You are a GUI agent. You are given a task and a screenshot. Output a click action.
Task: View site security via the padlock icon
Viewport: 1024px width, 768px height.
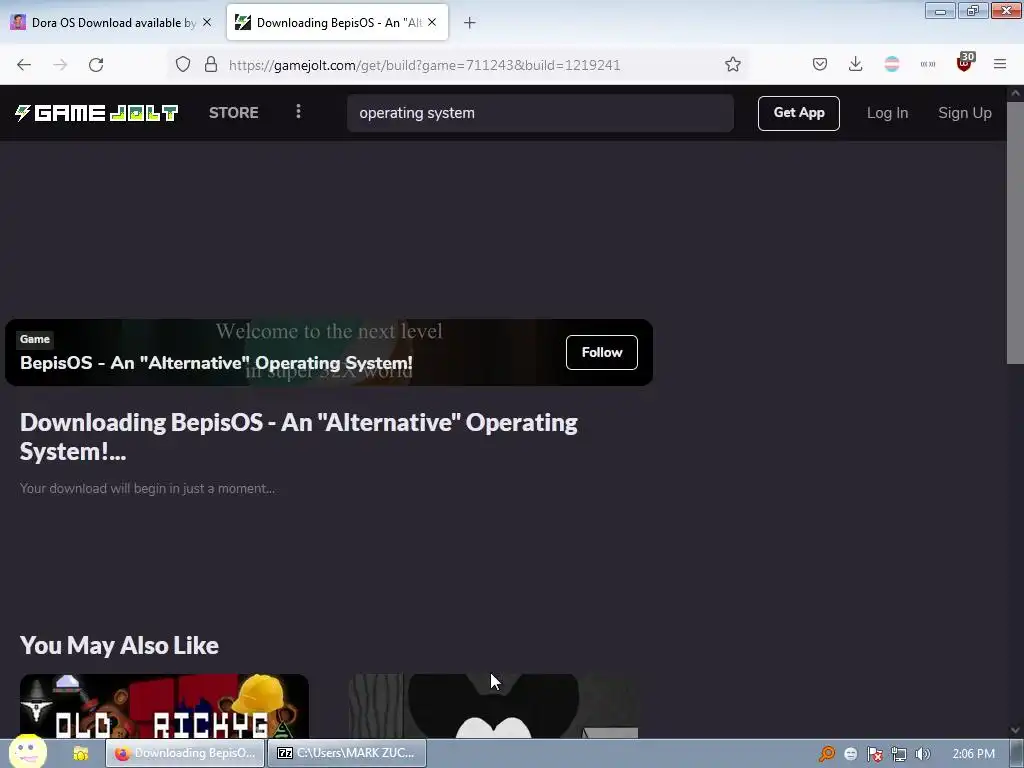[x=210, y=64]
